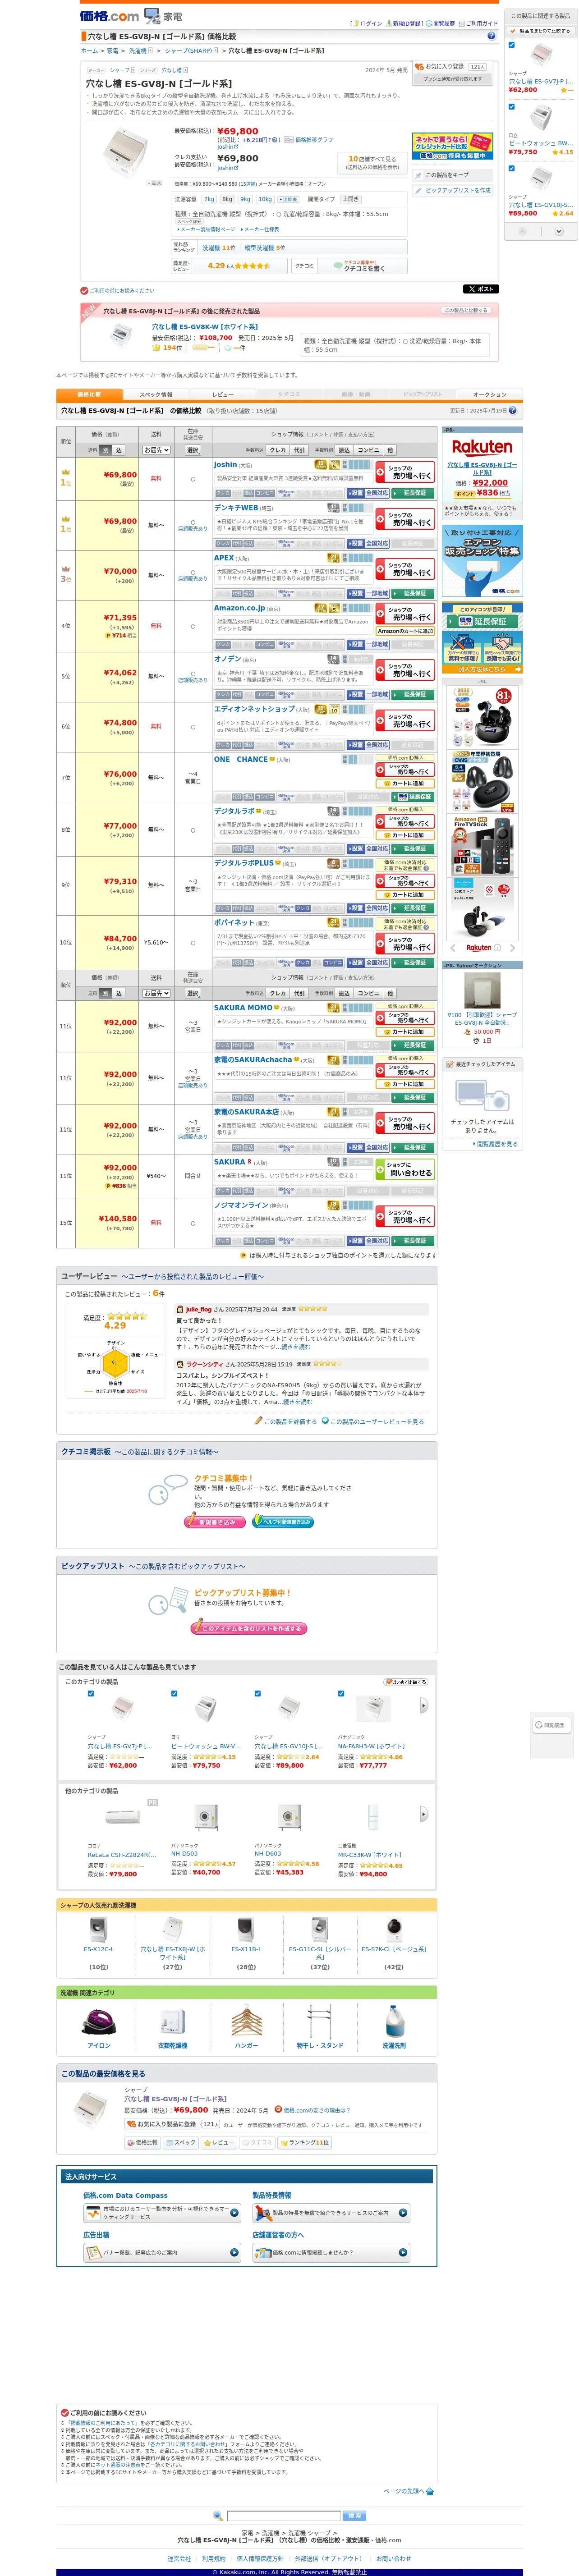Click 選択 under 在庫 in the top header
Image resolution: width=579 pixels, height=2576 pixels.
(x=193, y=450)
